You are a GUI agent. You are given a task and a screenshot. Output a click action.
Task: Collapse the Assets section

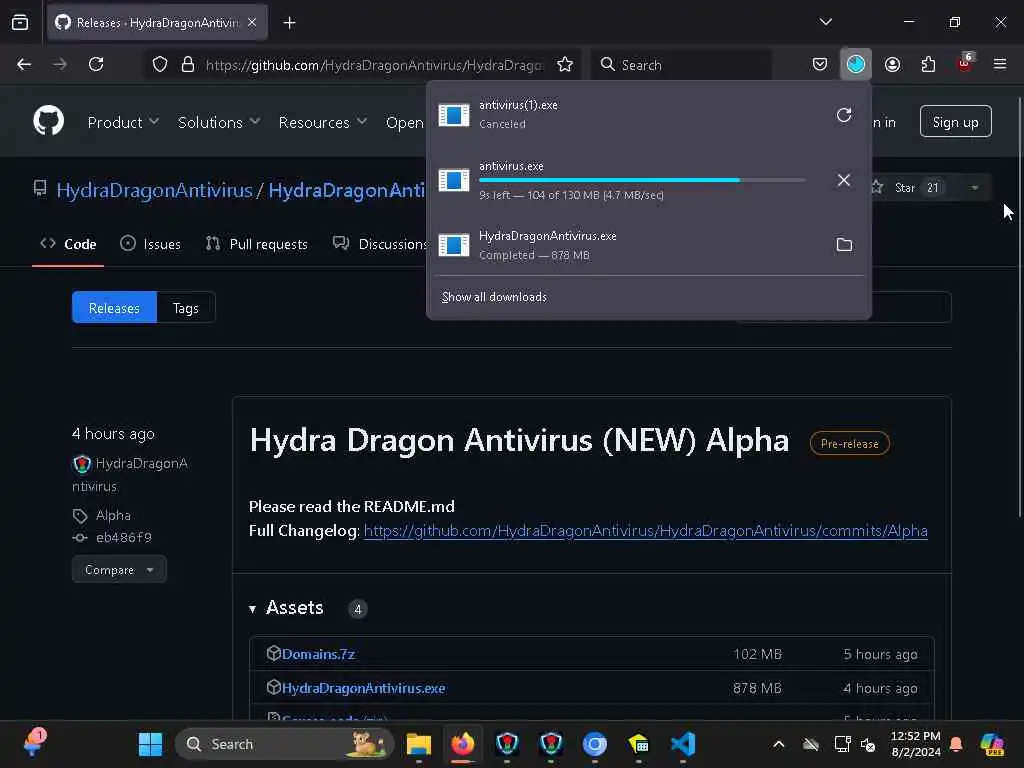[287, 608]
